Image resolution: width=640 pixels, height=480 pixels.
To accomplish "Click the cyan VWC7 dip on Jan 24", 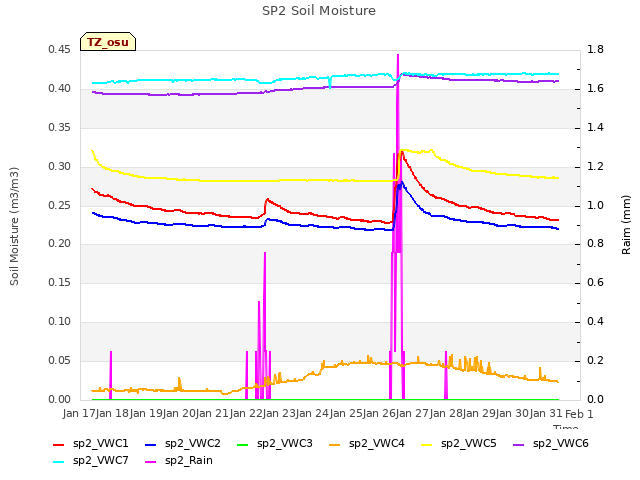I will click(x=330, y=84).
